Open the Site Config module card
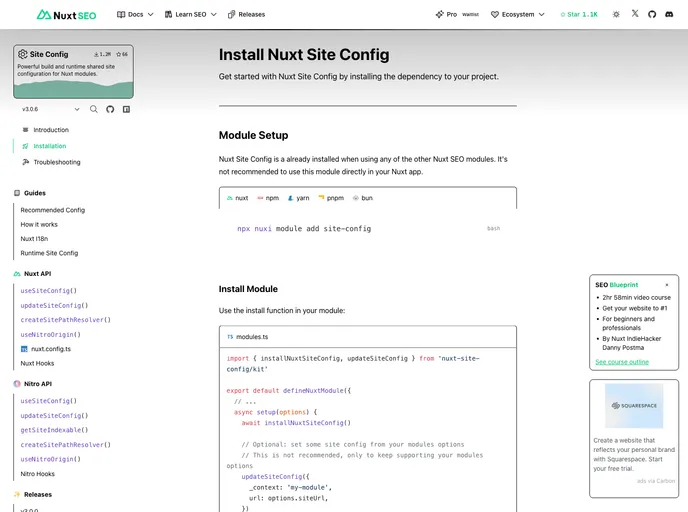This screenshot has height=512, width=688. pyautogui.click(x=73, y=71)
